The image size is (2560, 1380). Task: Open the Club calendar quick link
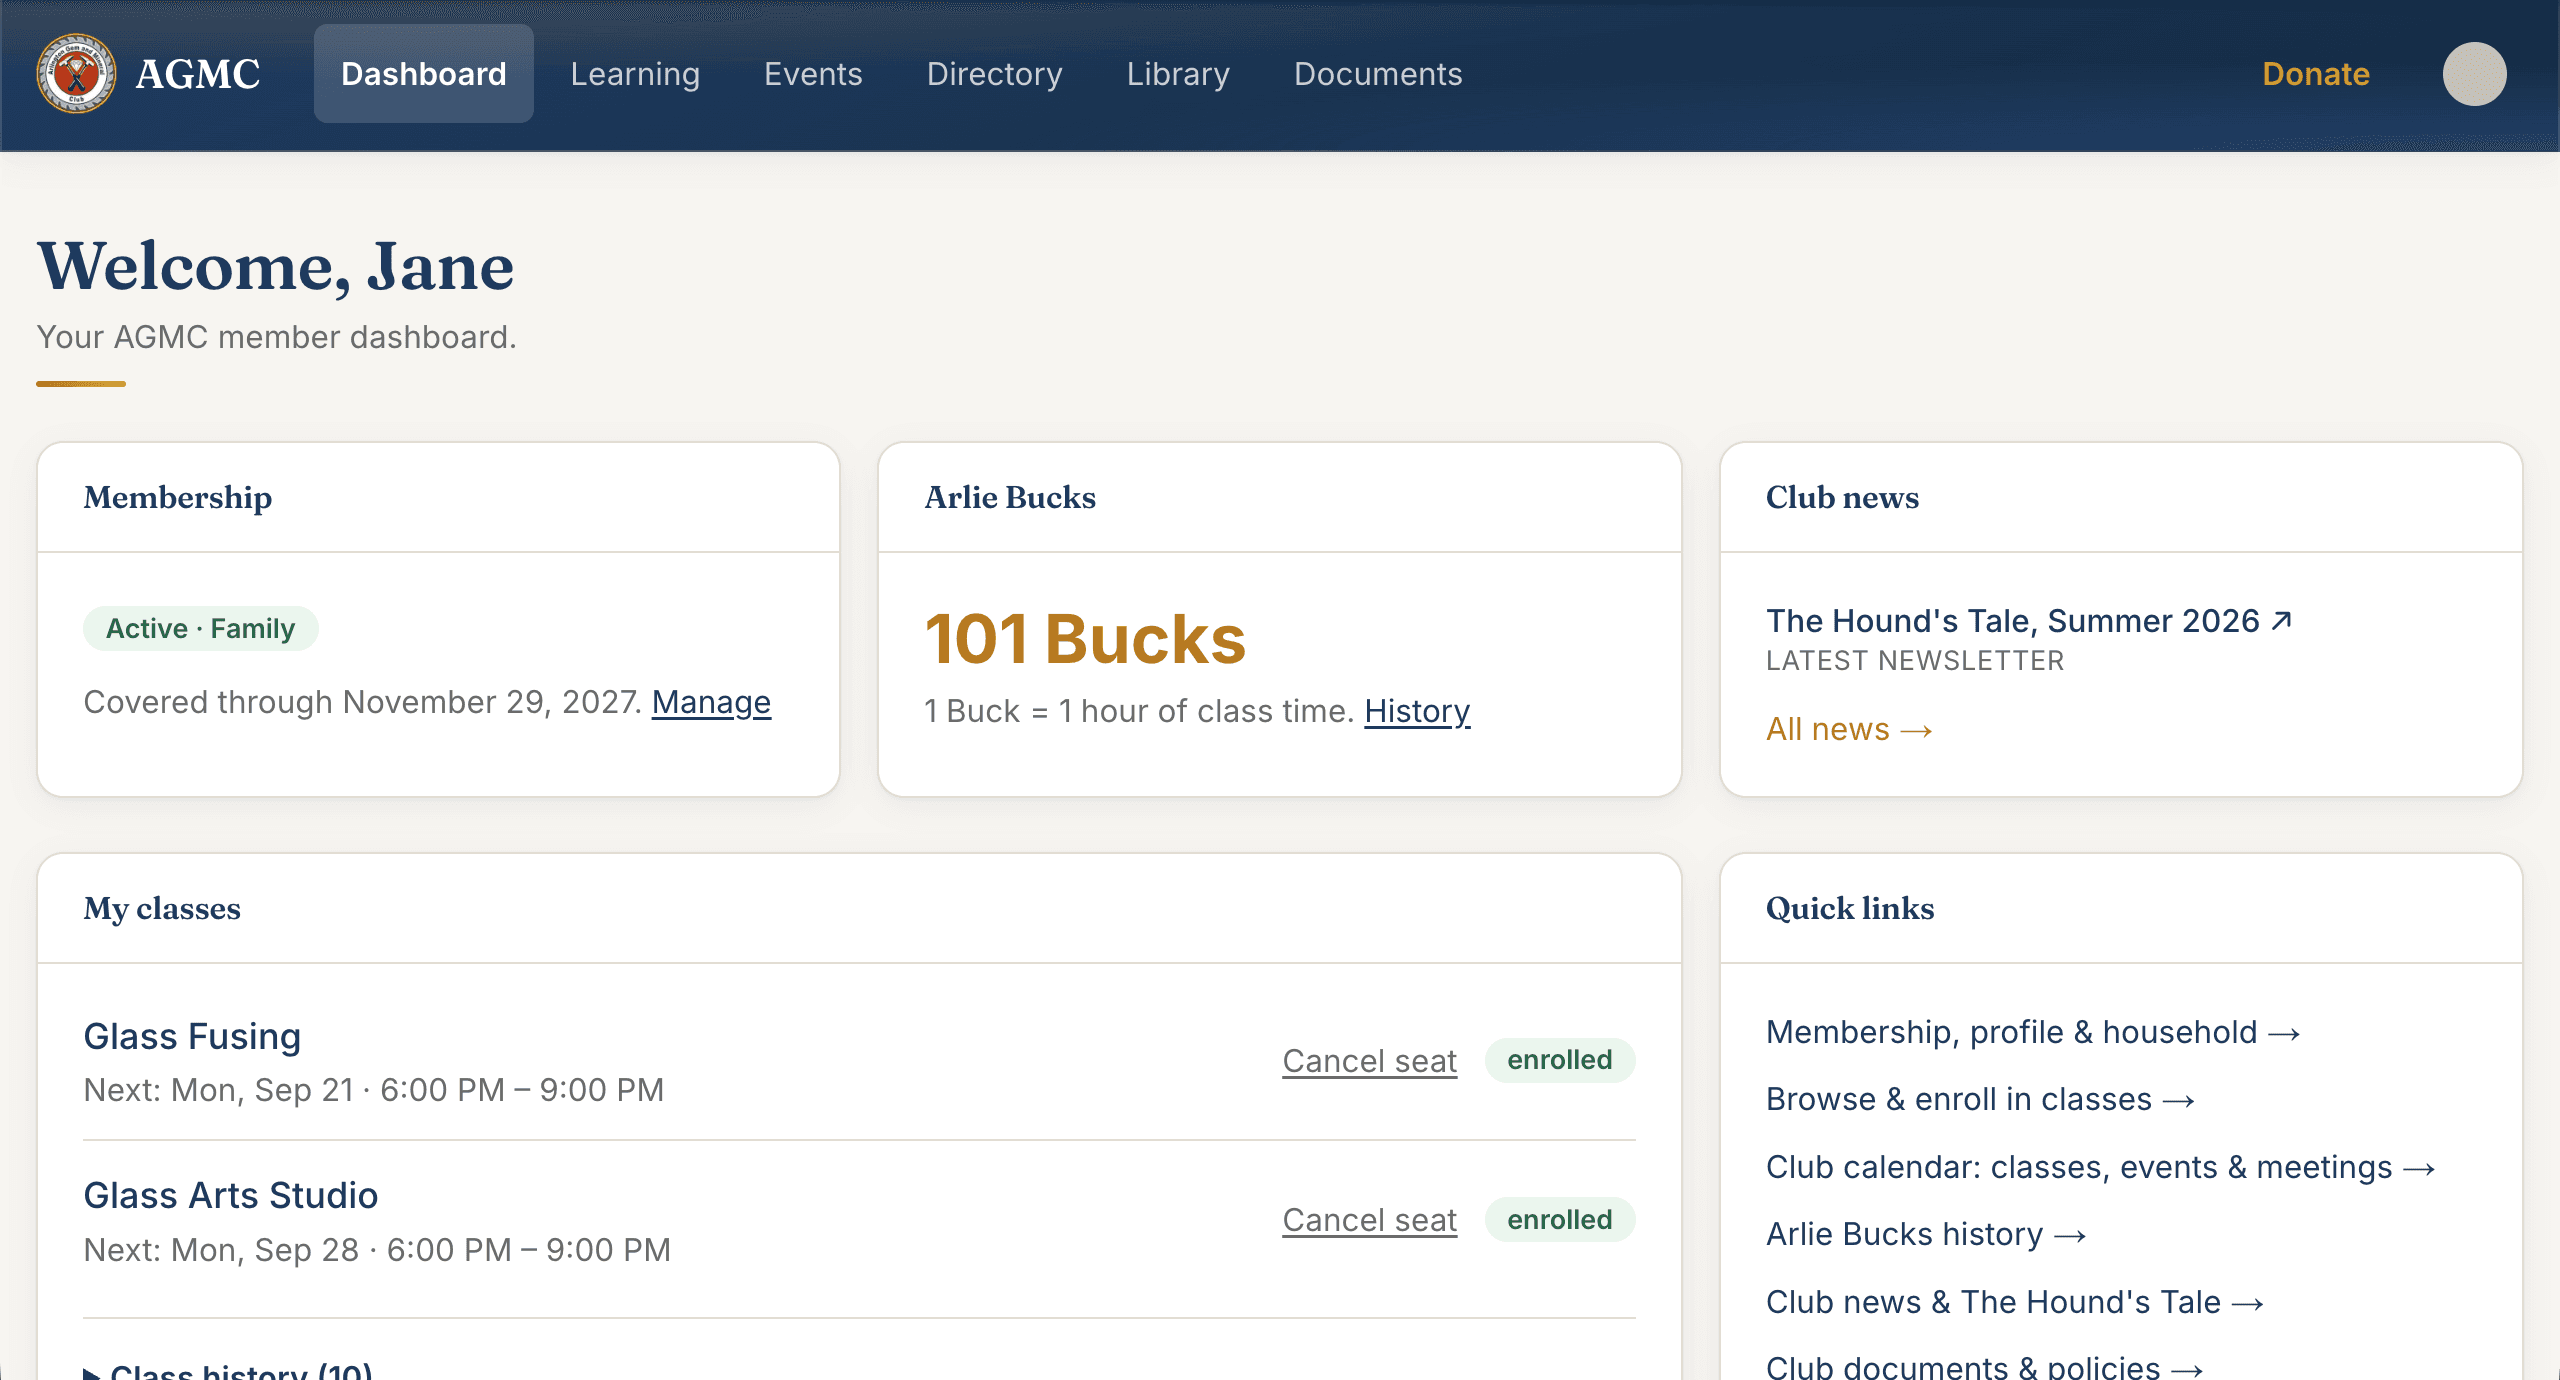point(2100,1167)
